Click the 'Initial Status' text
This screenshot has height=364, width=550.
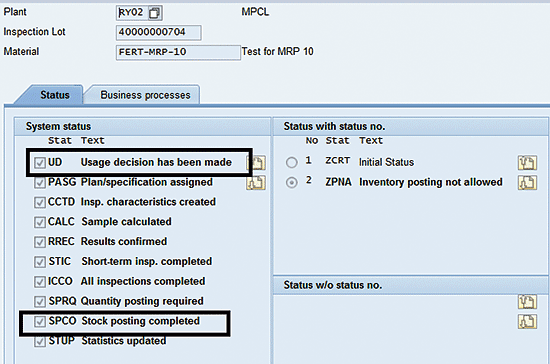click(386, 162)
